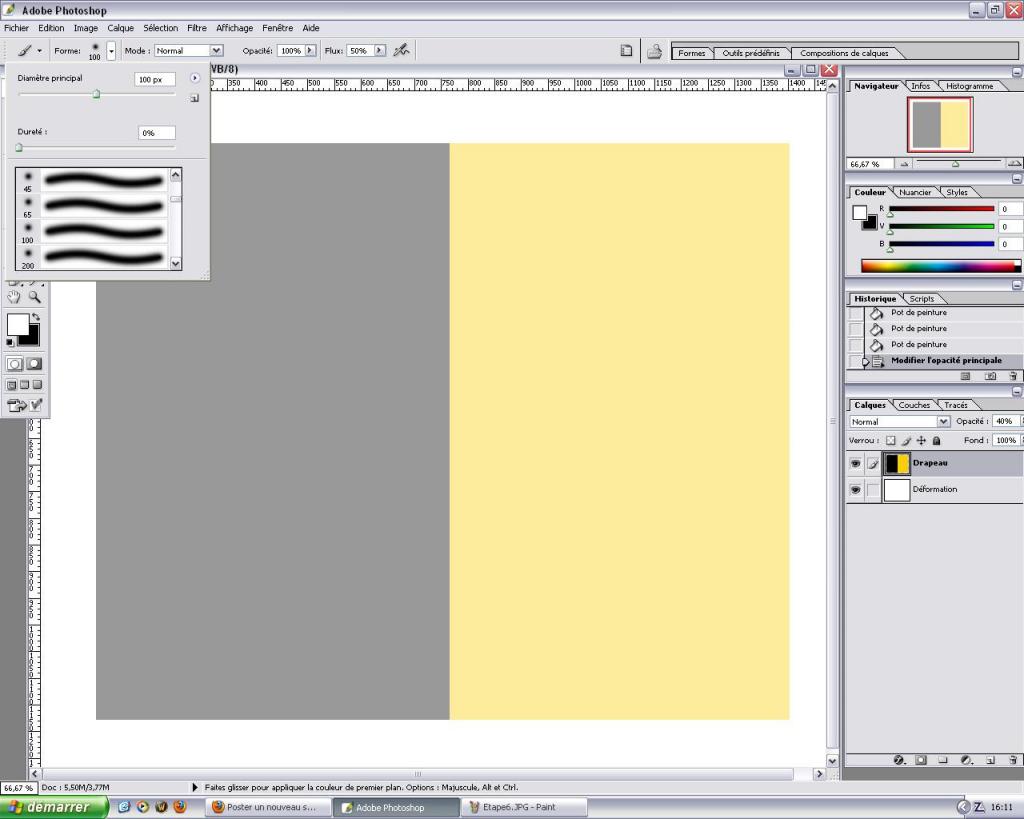Click the Brush tool preset icon

24,50
